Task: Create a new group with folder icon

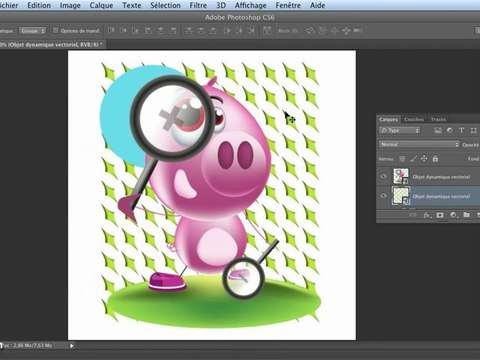Action: (x=466, y=215)
